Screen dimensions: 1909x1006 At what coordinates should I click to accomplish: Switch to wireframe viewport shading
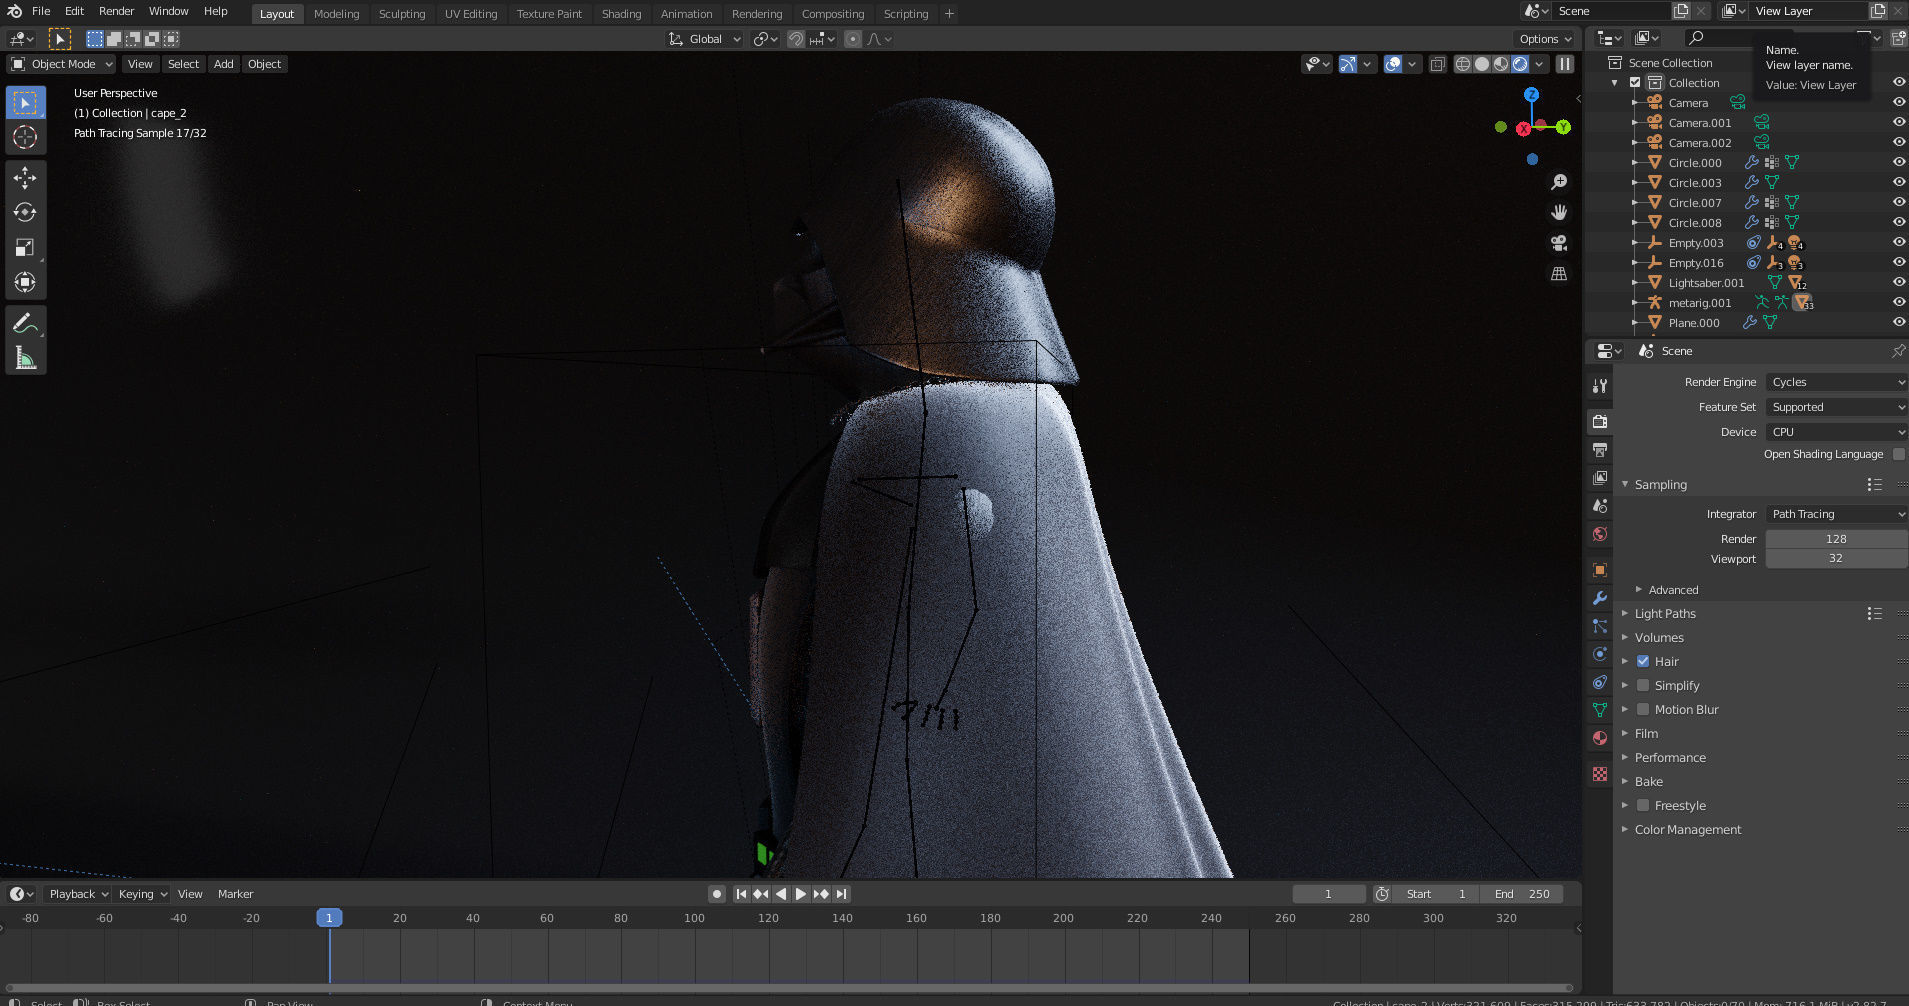click(x=1463, y=64)
